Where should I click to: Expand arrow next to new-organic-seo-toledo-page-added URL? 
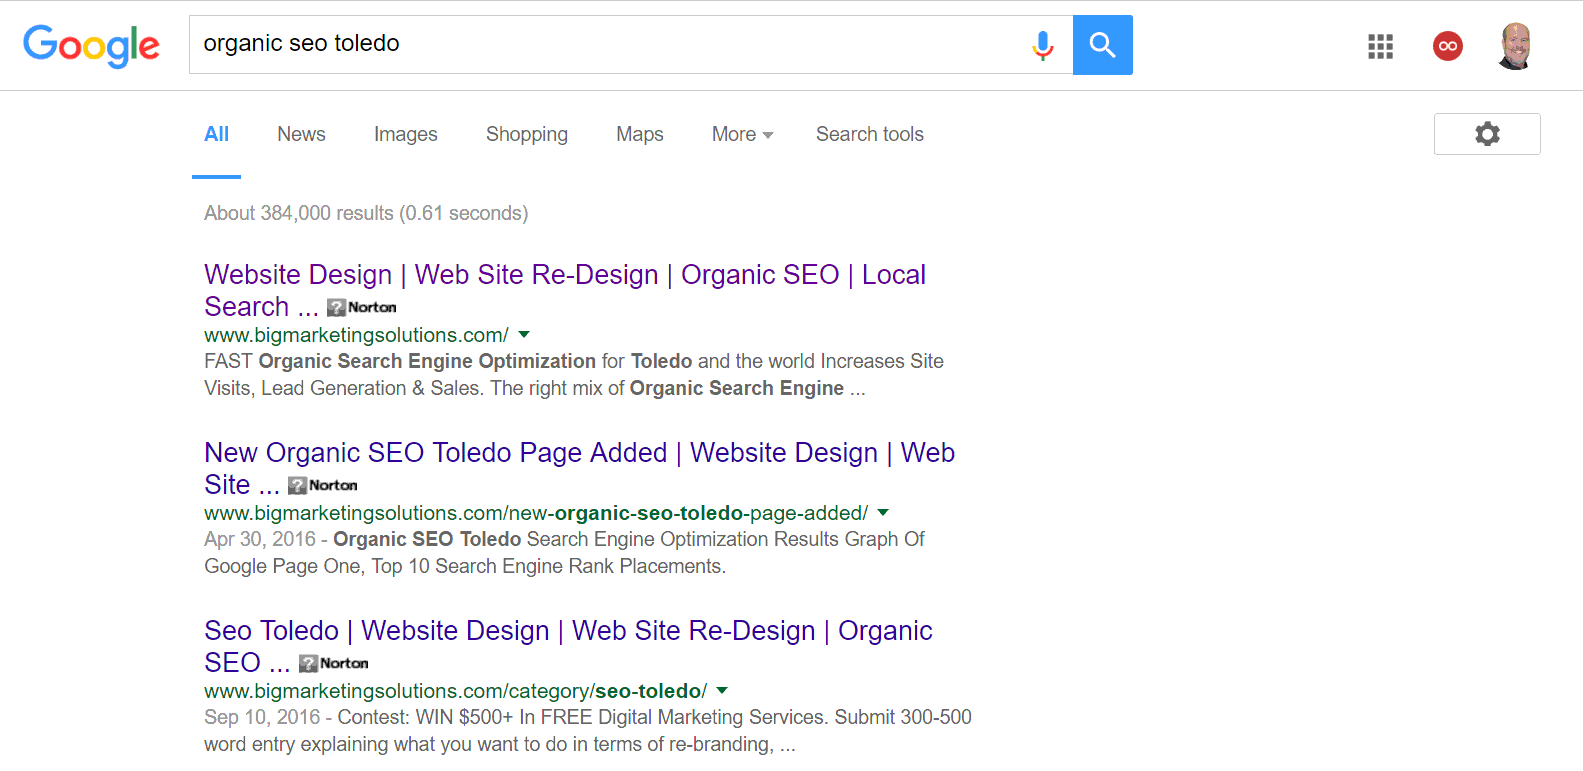pyautogui.click(x=883, y=513)
